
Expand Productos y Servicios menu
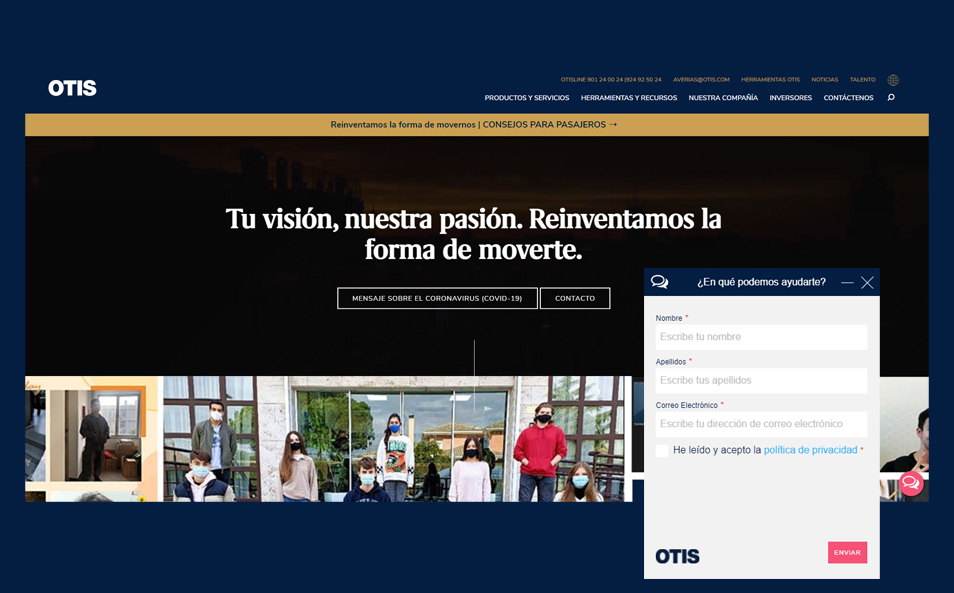point(527,98)
